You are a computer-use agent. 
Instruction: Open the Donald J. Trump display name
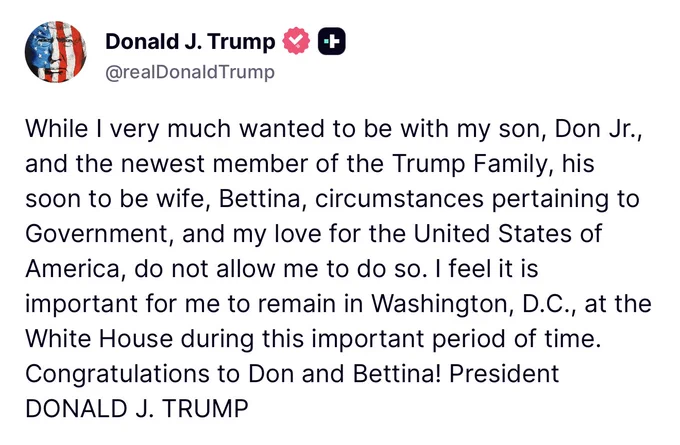[x=190, y=42]
